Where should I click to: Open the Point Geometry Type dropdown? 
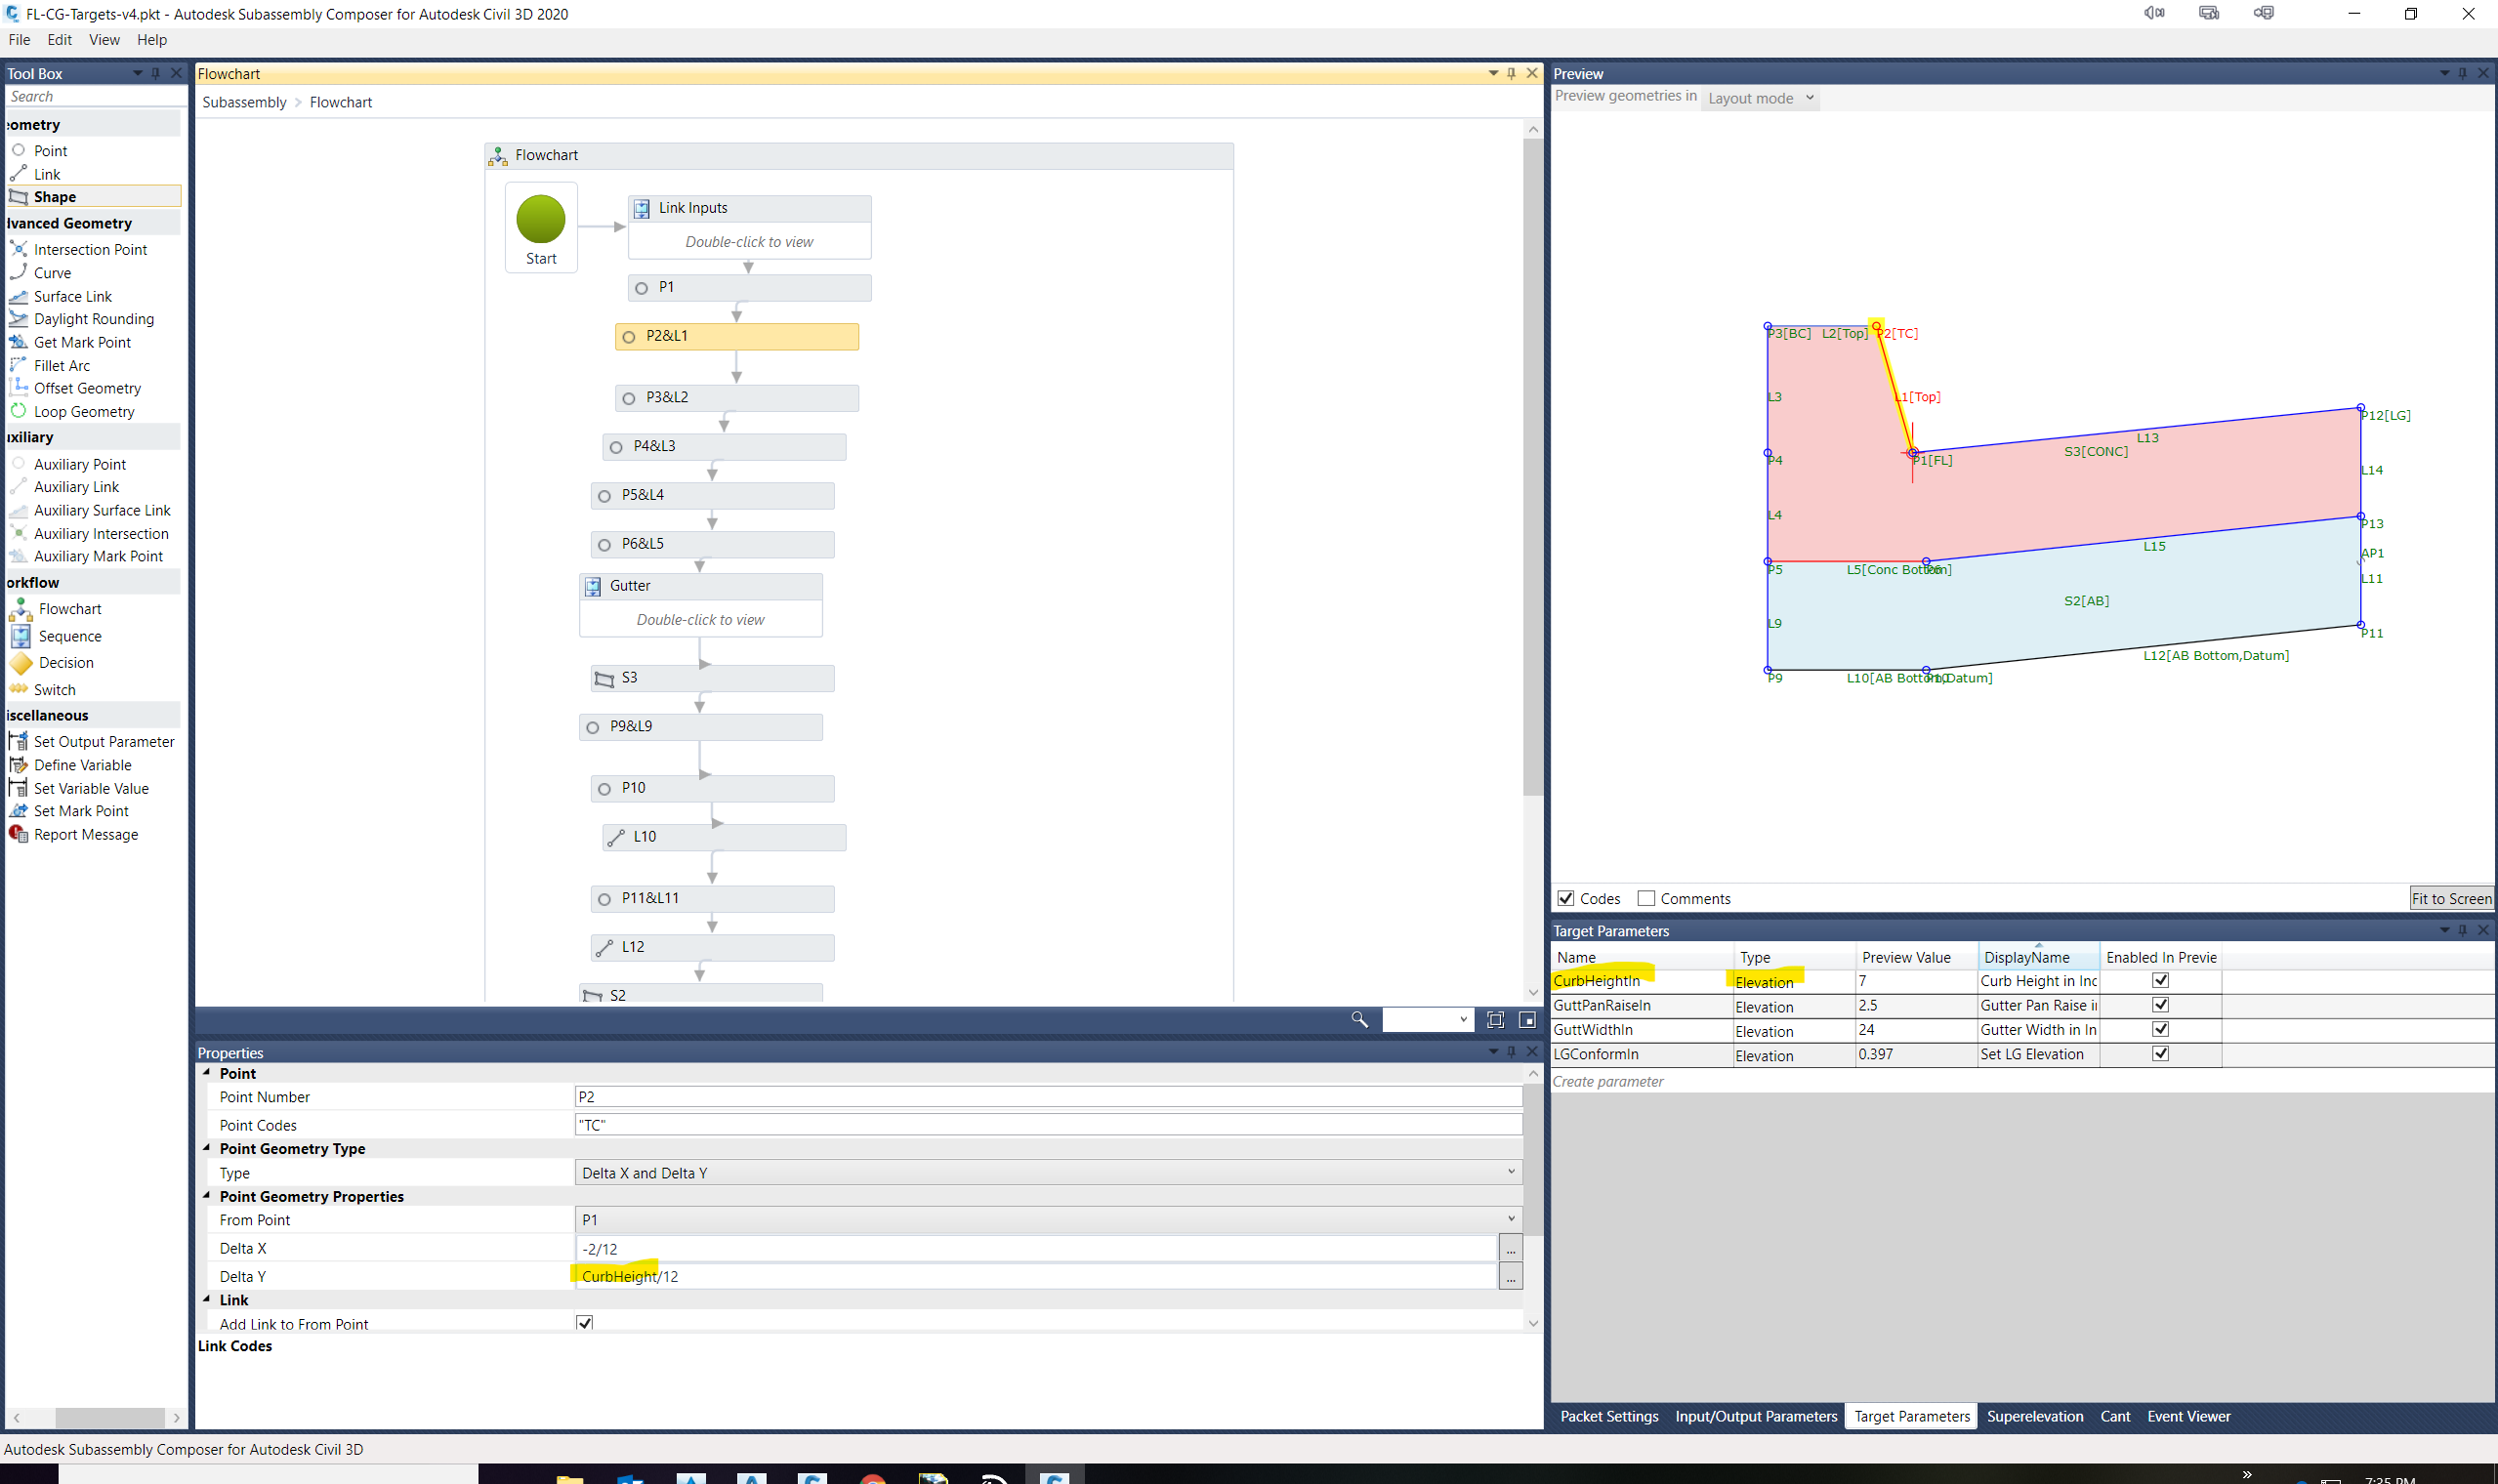pos(1048,1172)
